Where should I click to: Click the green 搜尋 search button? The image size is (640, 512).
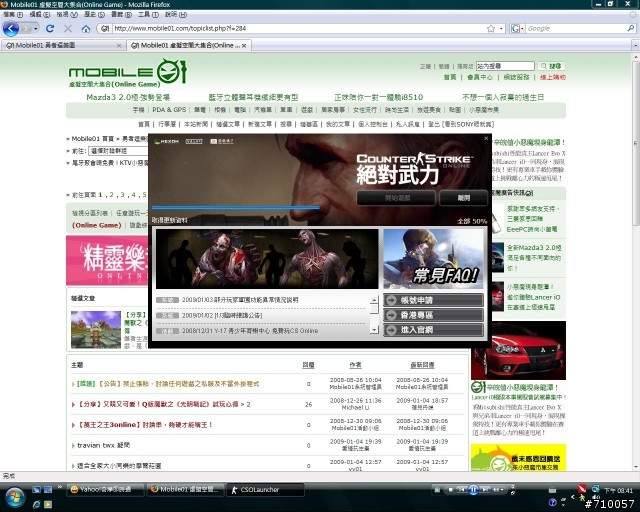pos(551,66)
